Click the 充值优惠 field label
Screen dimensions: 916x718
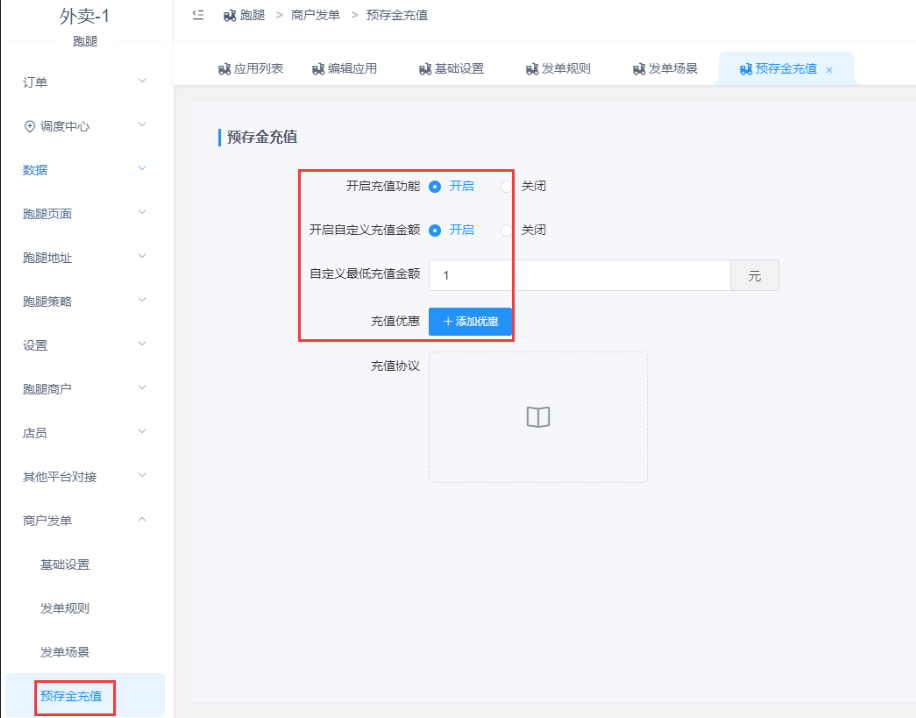tap(395, 321)
